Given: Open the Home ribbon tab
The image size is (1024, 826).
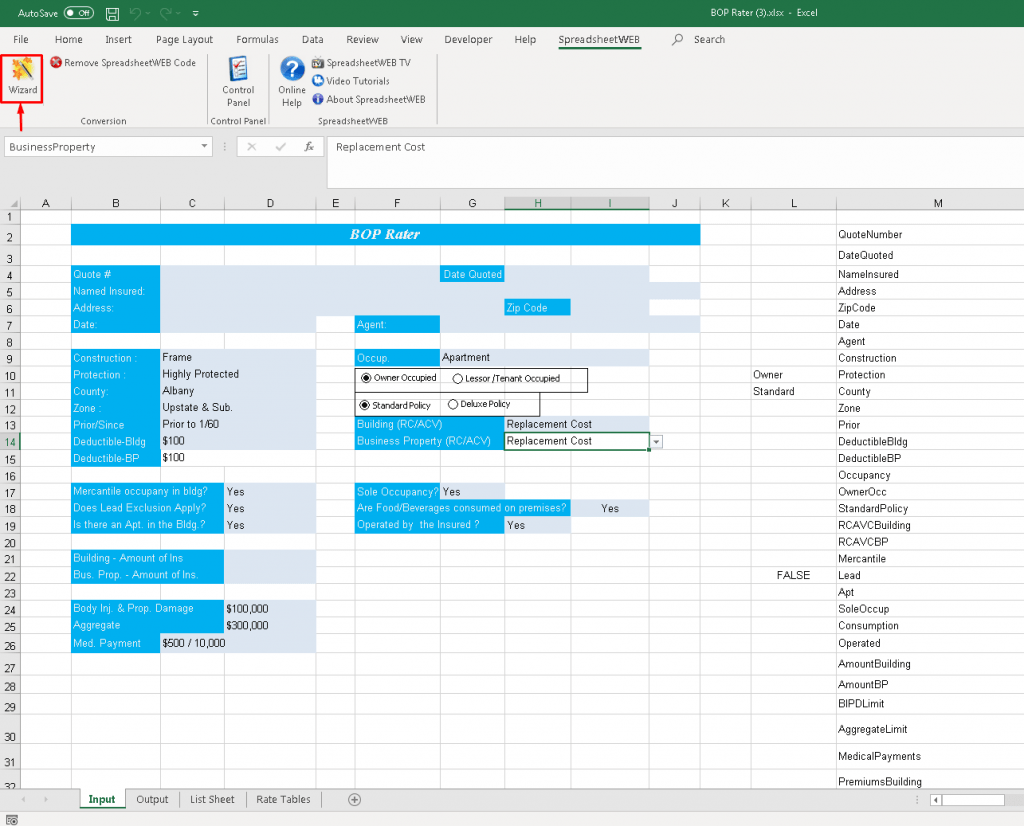Looking at the screenshot, I should click(x=69, y=39).
